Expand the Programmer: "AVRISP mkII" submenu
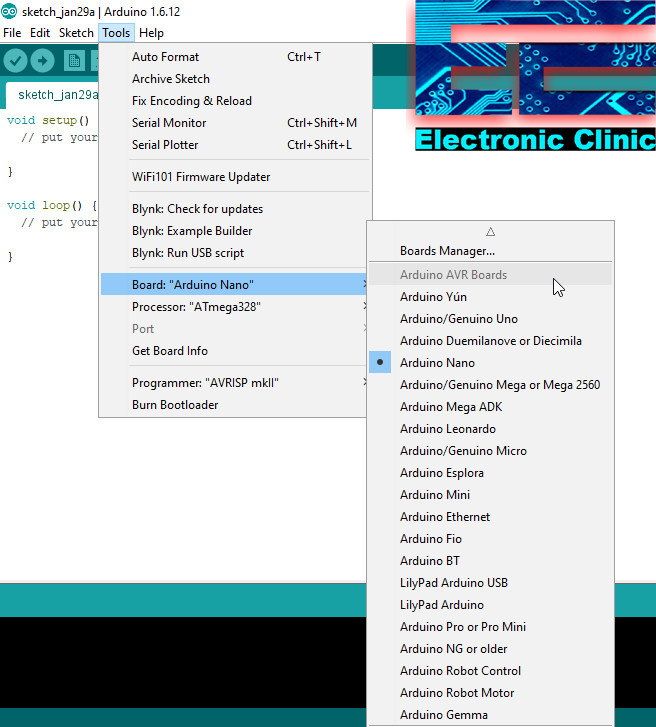Viewport: 656px width, 727px height. (x=234, y=383)
